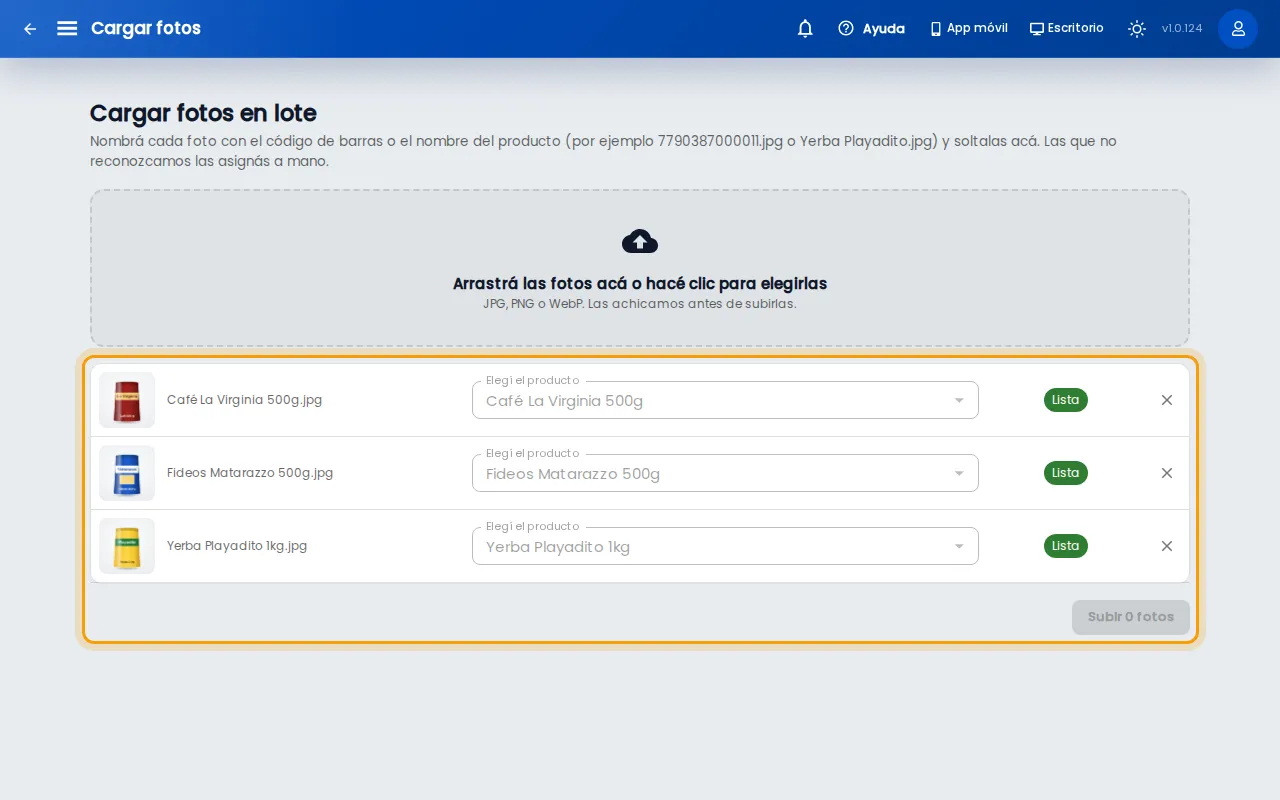The height and width of the screenshot is (800, 1280).
Task: Remove Yerba Playadito 1kg.jpg with X
Action: [1167, 546]
